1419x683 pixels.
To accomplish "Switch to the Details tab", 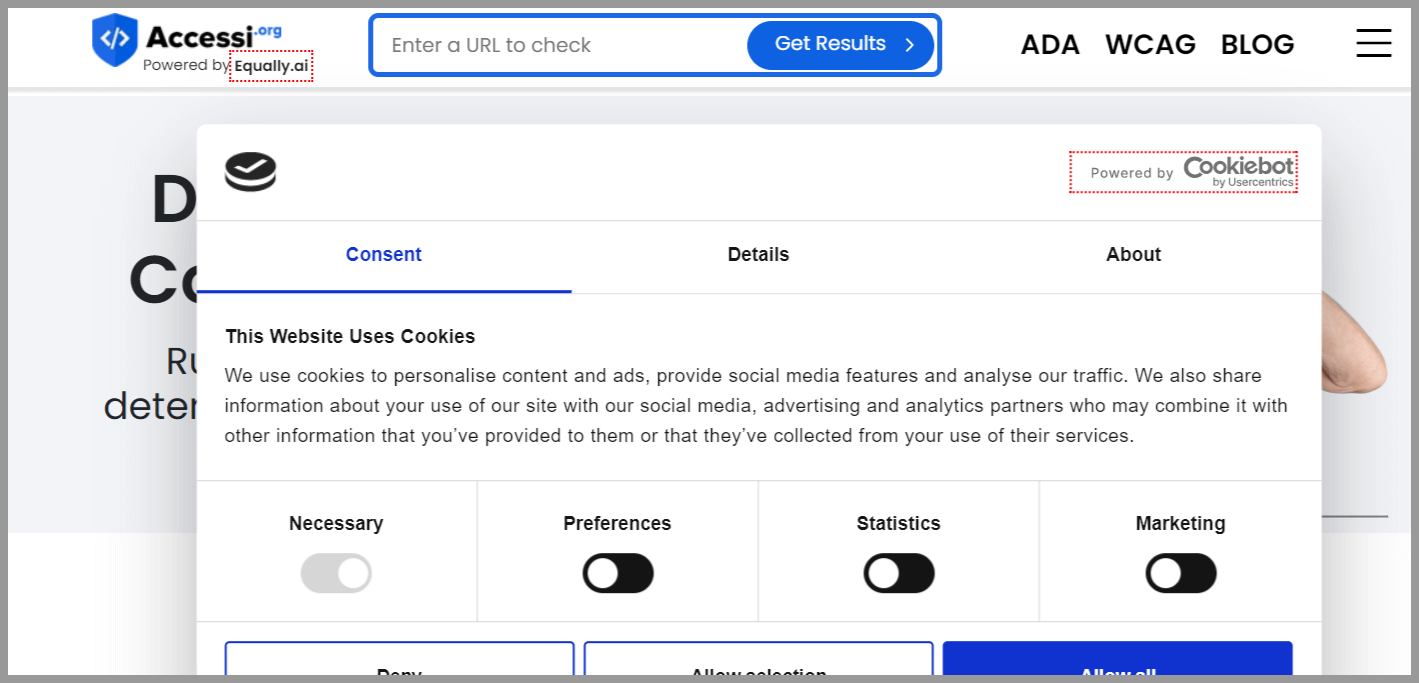I will tap(759, 255).
